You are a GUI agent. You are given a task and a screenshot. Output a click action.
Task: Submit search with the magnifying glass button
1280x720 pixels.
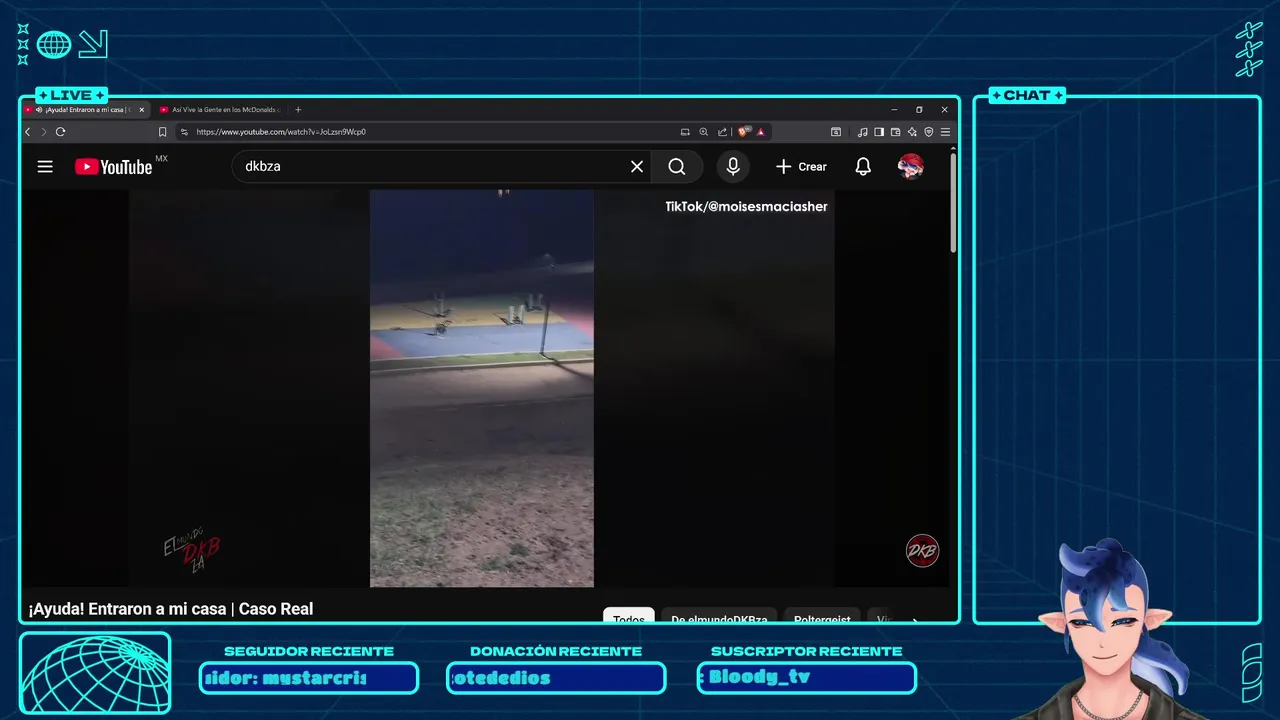[x=677, y=167]
